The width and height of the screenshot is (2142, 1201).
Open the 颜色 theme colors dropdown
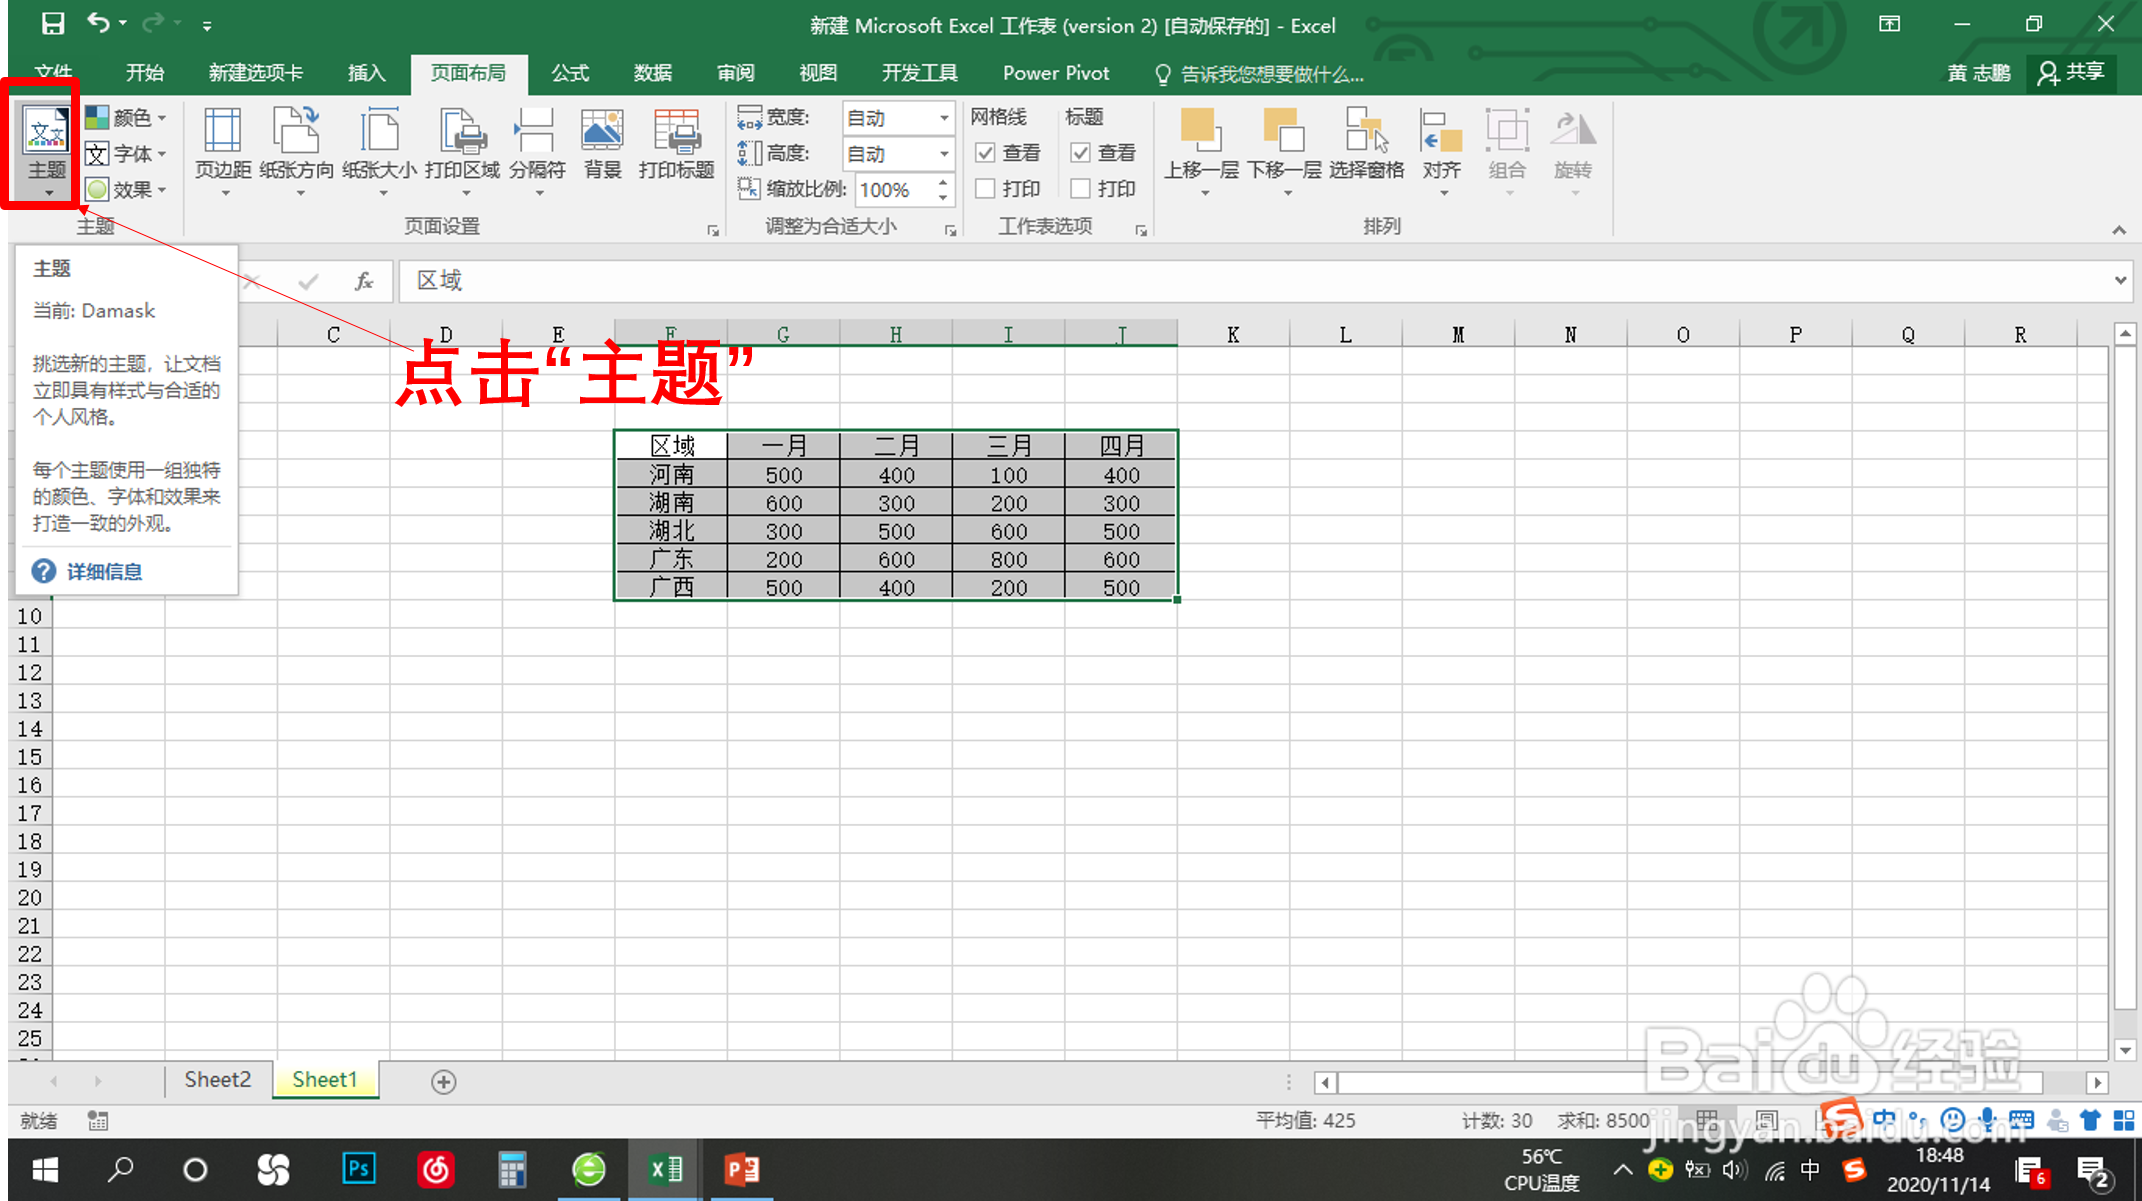point(127,118)
